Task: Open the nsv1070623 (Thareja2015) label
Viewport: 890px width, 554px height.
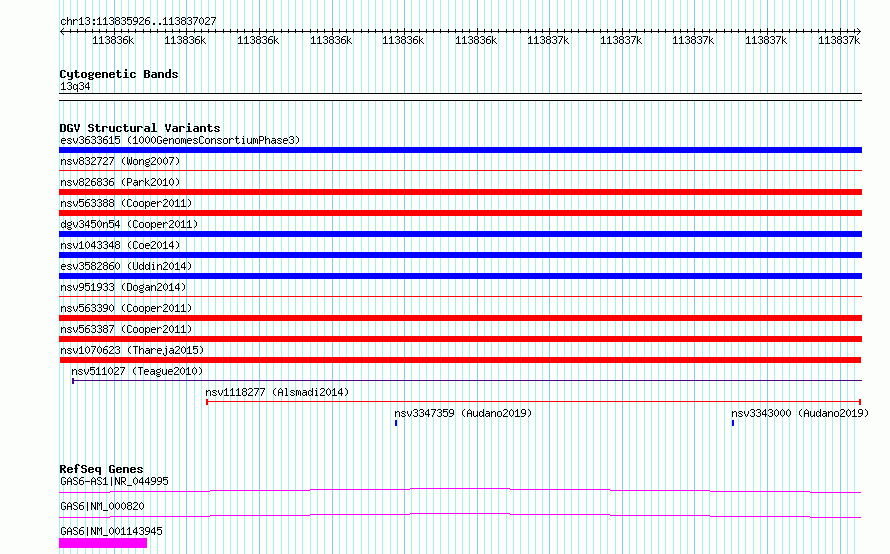Action: [132, 350]
